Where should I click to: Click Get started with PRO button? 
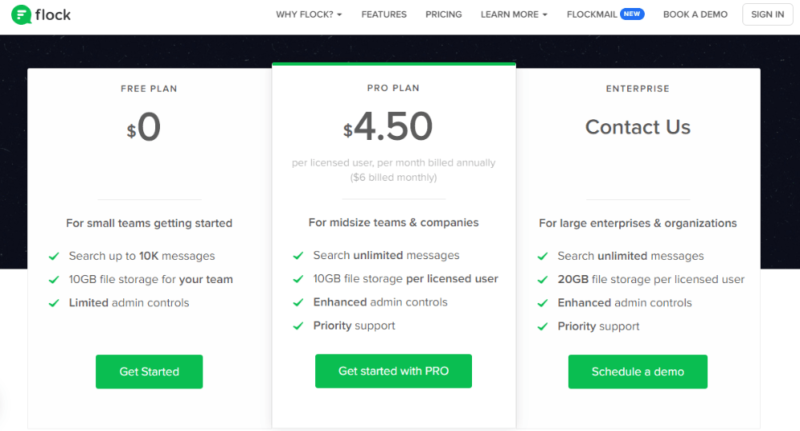click(x=393, y=371)
